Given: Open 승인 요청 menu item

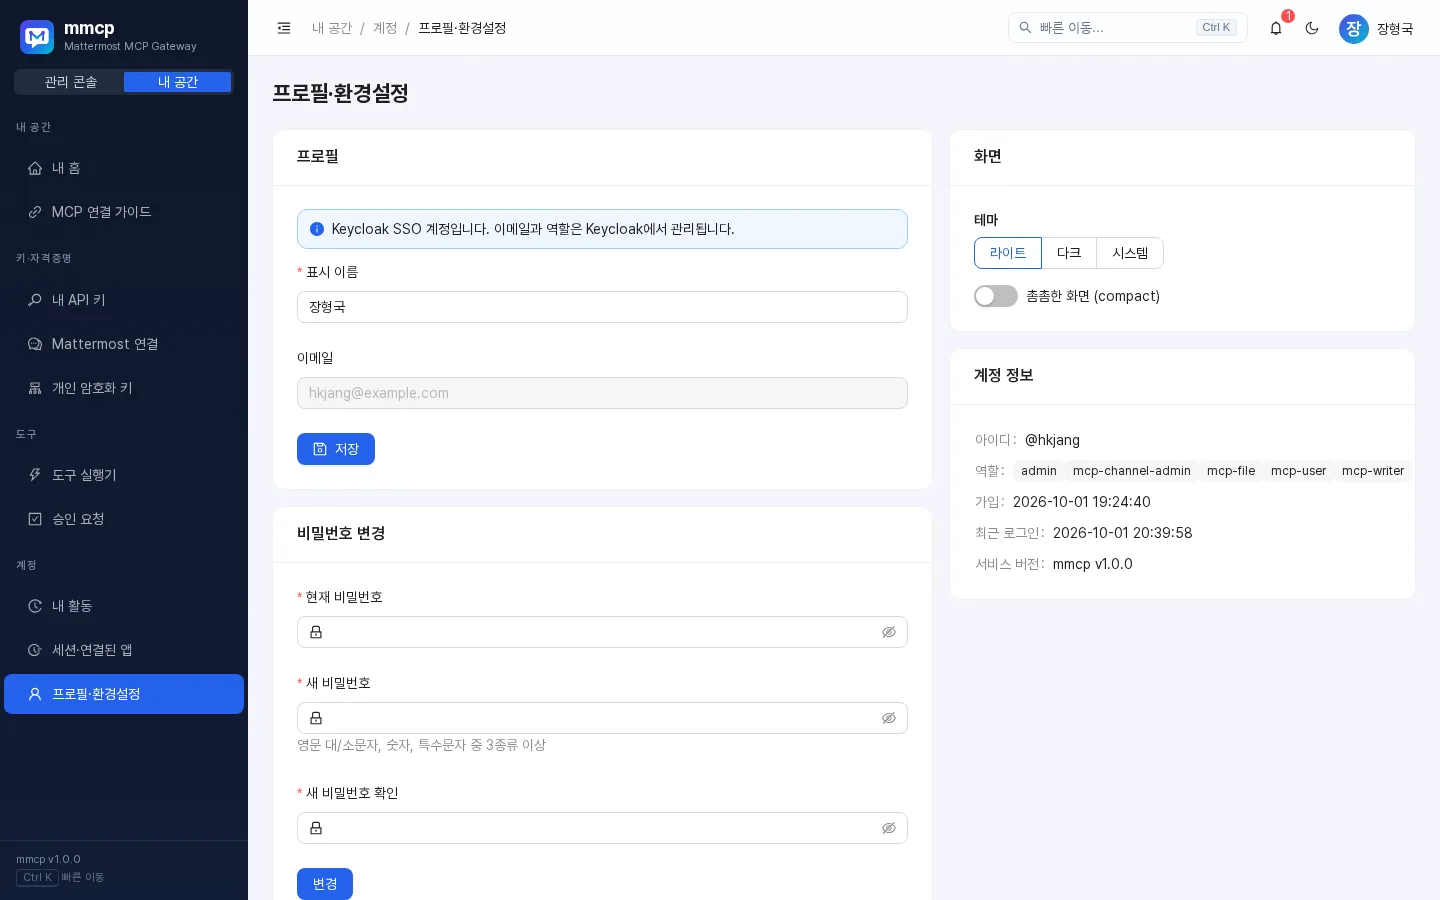Looking at the screenshot, I should point(124,519).
